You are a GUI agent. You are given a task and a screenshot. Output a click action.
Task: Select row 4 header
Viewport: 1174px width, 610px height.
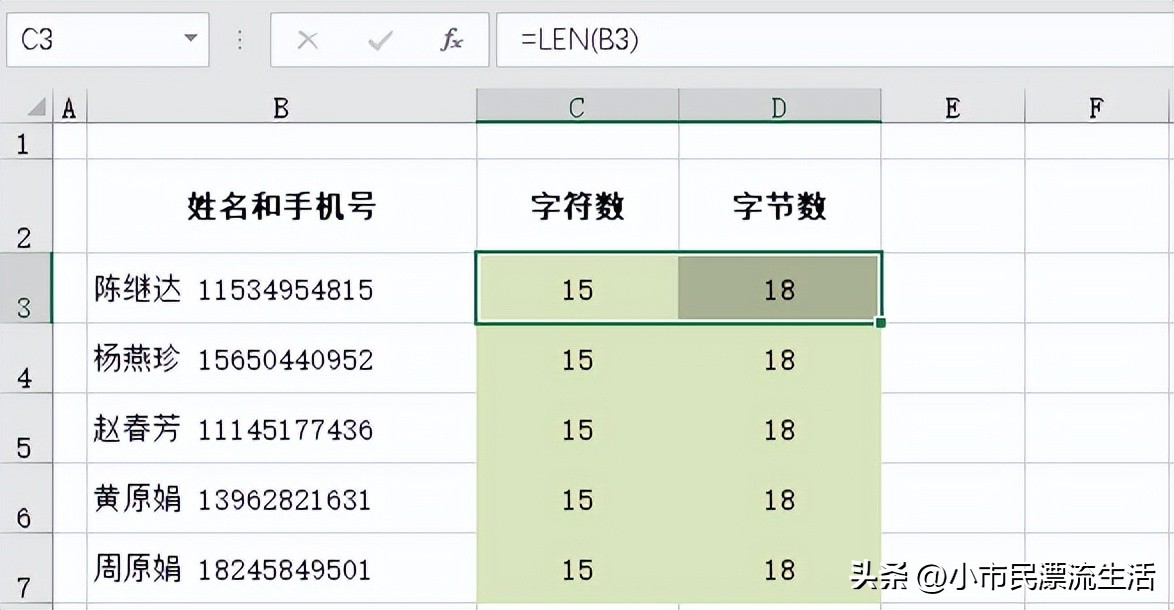pos(26,358)
